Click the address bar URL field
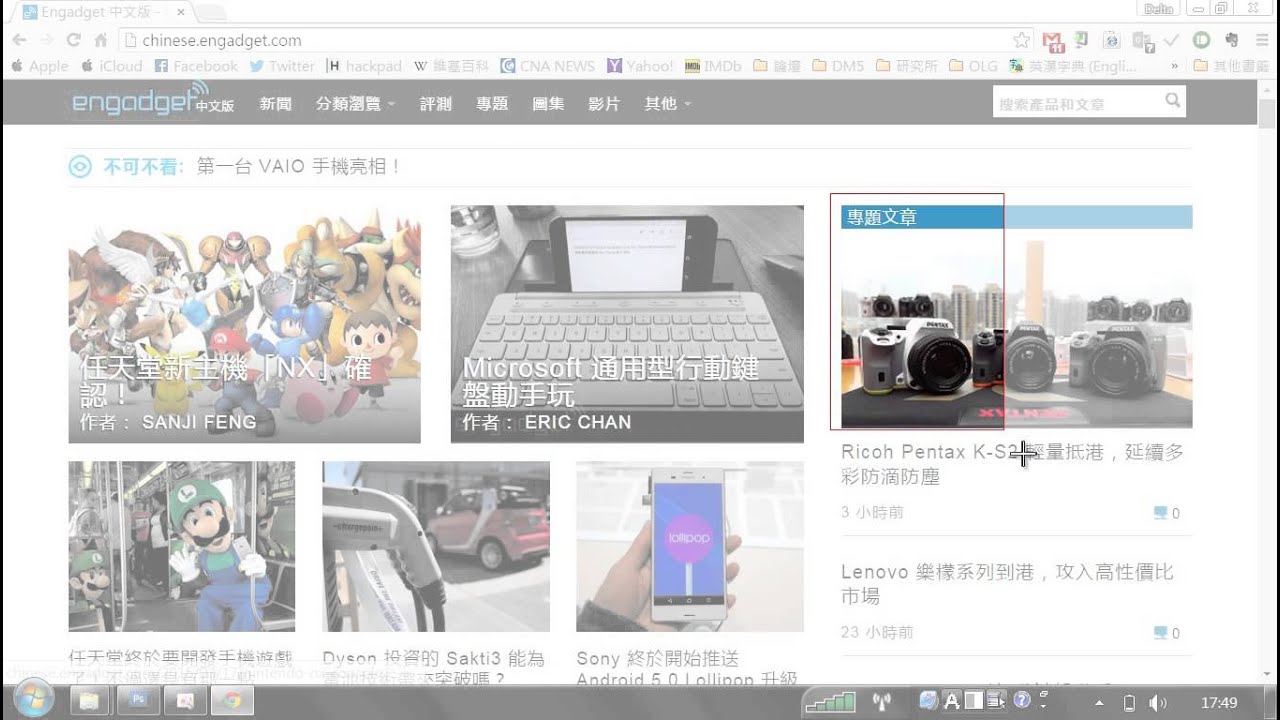Viewport: 1280px width, 720px height. (575, 41)
